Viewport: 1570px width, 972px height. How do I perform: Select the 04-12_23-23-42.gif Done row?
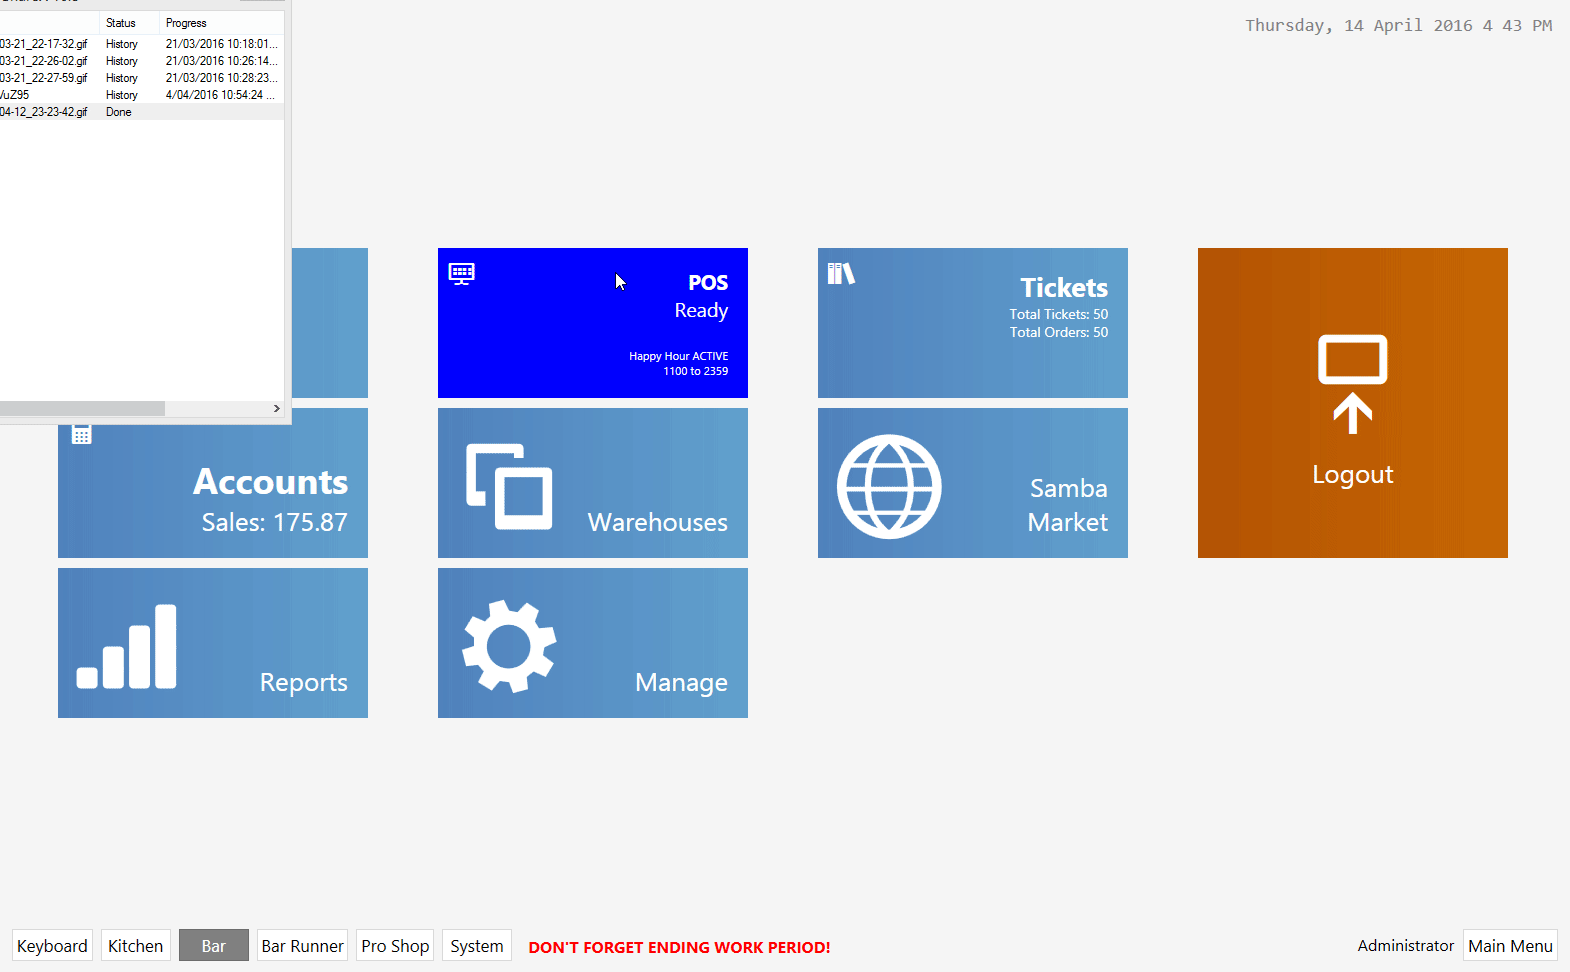coord(142,112)
